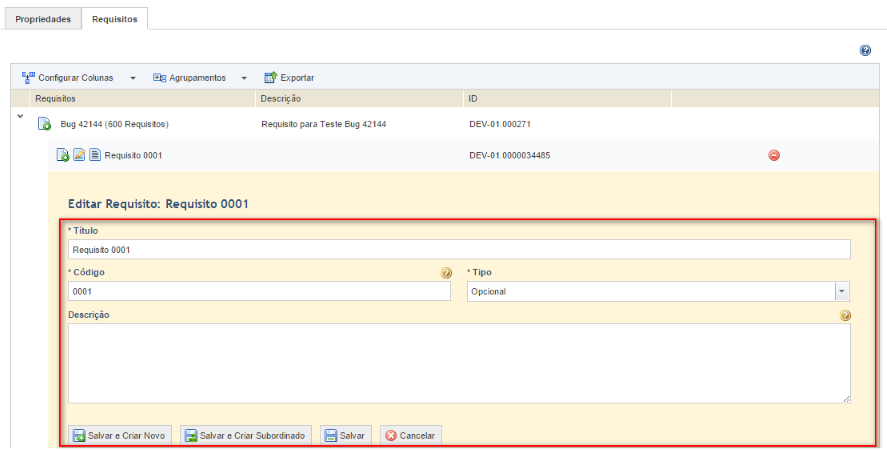The image size is (887, 450).
Task: Open the Tipo dropdown showing Opcional
Action: (658, 292)
